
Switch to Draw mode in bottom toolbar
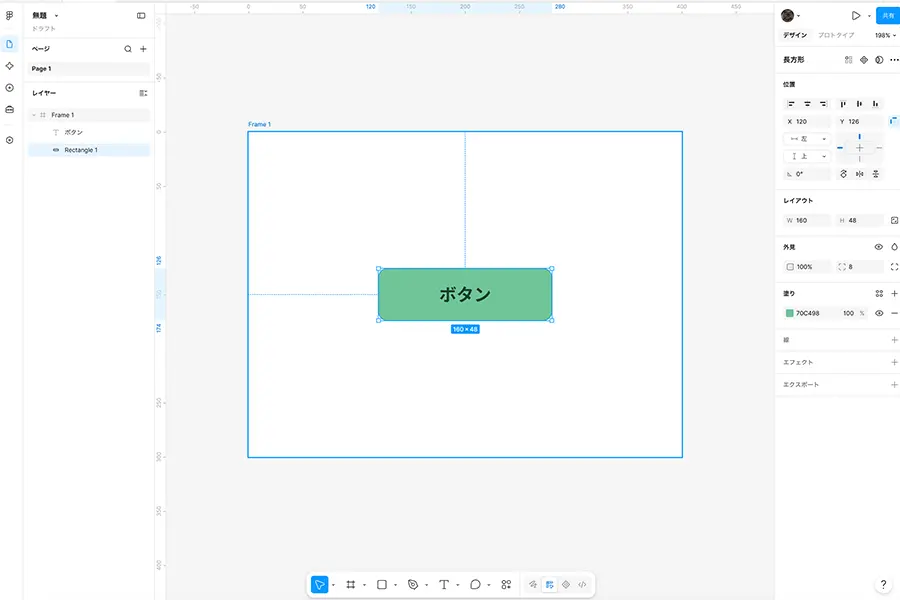click(x=533, y=584)
